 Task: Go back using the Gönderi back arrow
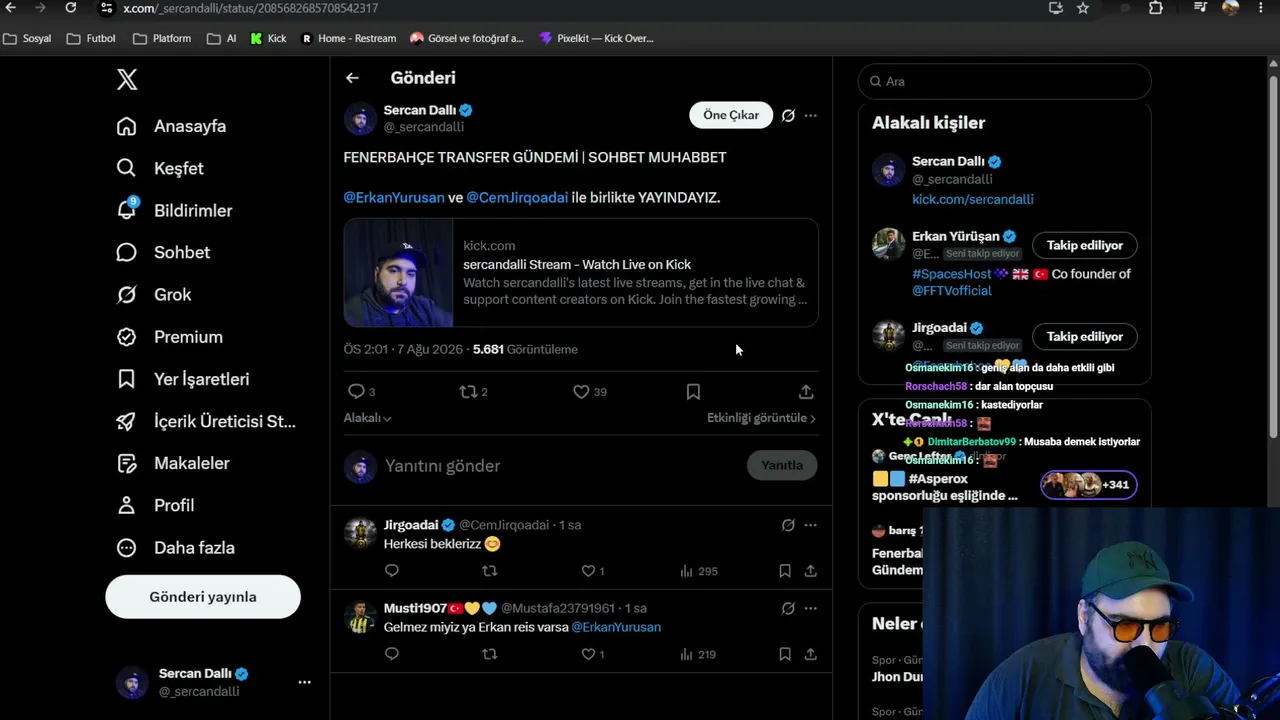click(x=352, y=78)
